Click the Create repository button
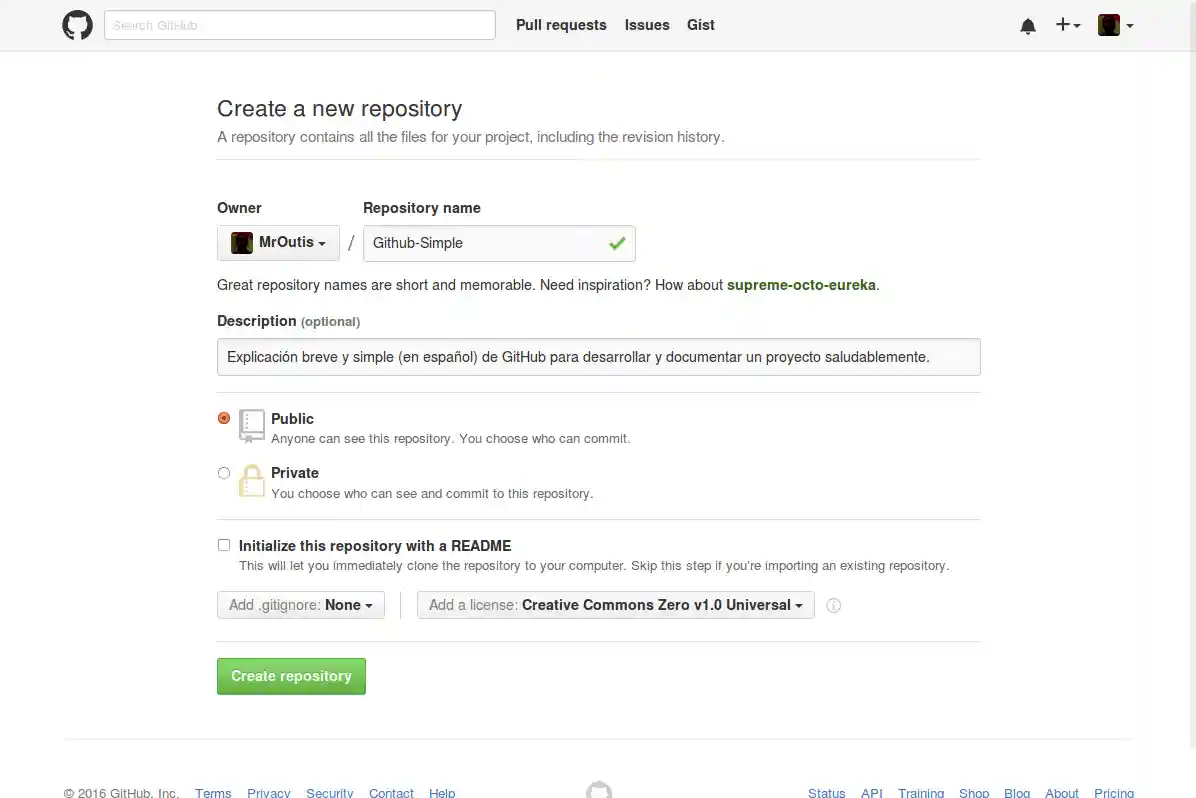1196x798 pixels. [x=291, y=676]
